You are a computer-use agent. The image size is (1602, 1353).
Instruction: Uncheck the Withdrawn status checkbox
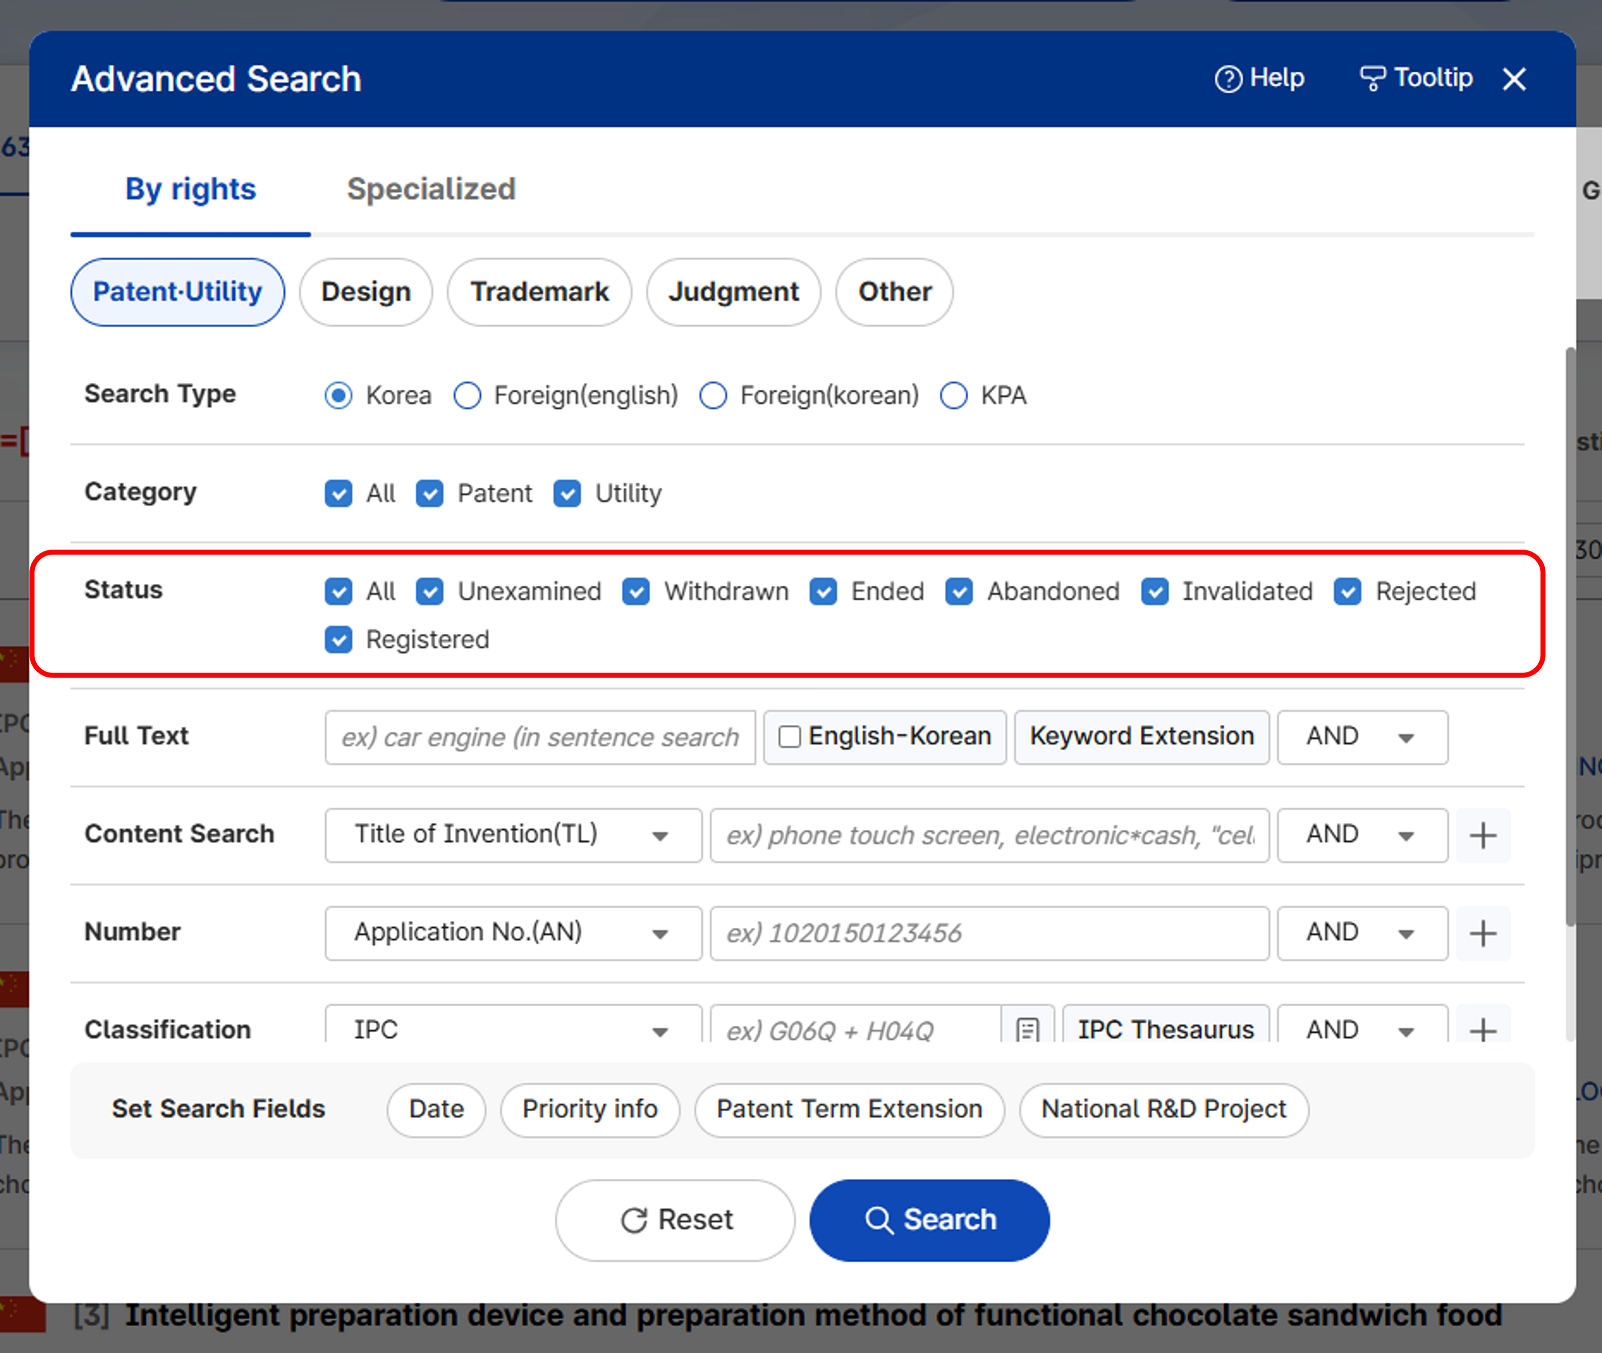(x=636, y=592)
